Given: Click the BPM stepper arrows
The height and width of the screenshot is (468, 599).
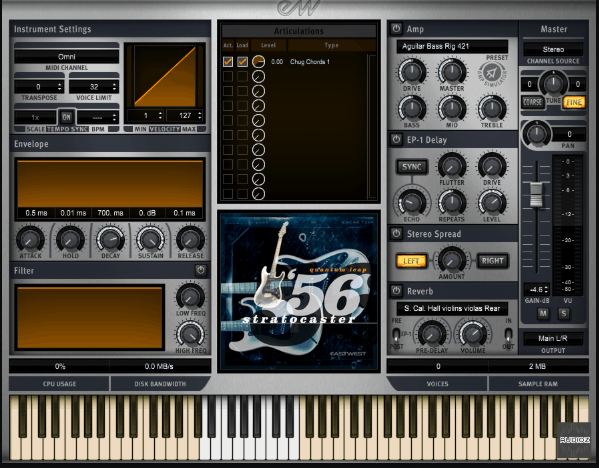Looking at the screenshot, I should pyautogui.click(x=114, y=117).
